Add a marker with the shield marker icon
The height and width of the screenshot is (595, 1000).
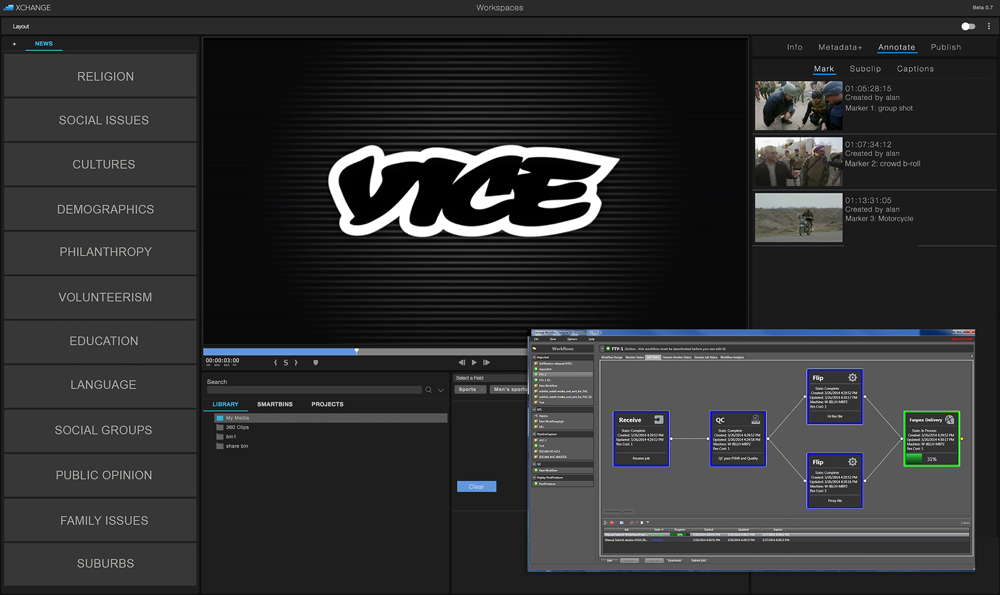click(316, 363)
